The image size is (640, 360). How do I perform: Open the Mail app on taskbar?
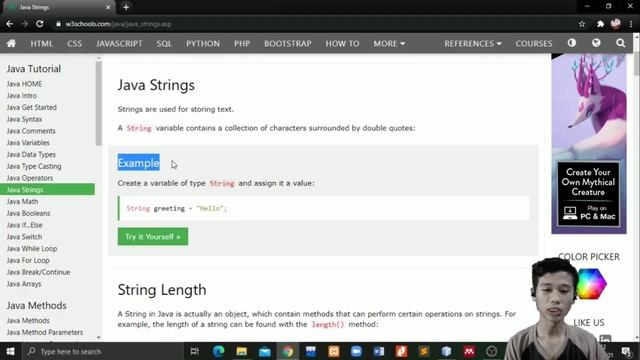click(x=264, y=351)
